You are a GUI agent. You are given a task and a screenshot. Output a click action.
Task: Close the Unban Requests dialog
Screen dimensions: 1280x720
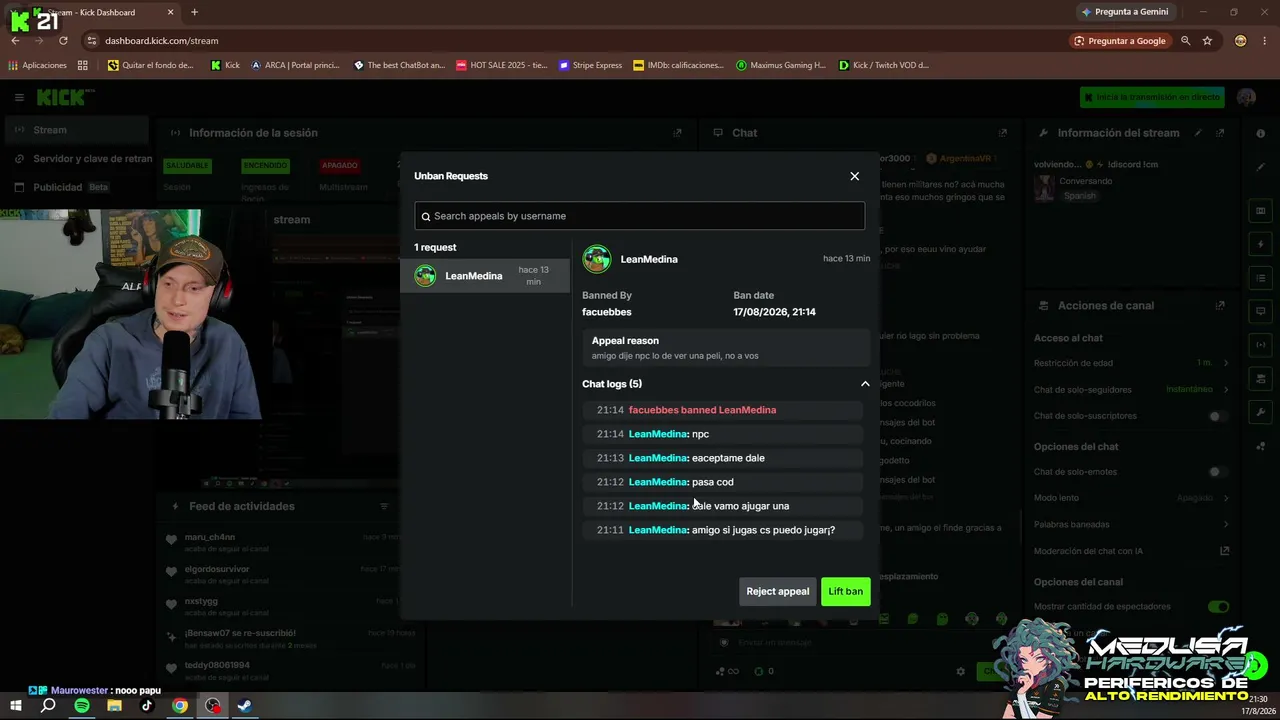pyautogui.click(x=854, y=176)
